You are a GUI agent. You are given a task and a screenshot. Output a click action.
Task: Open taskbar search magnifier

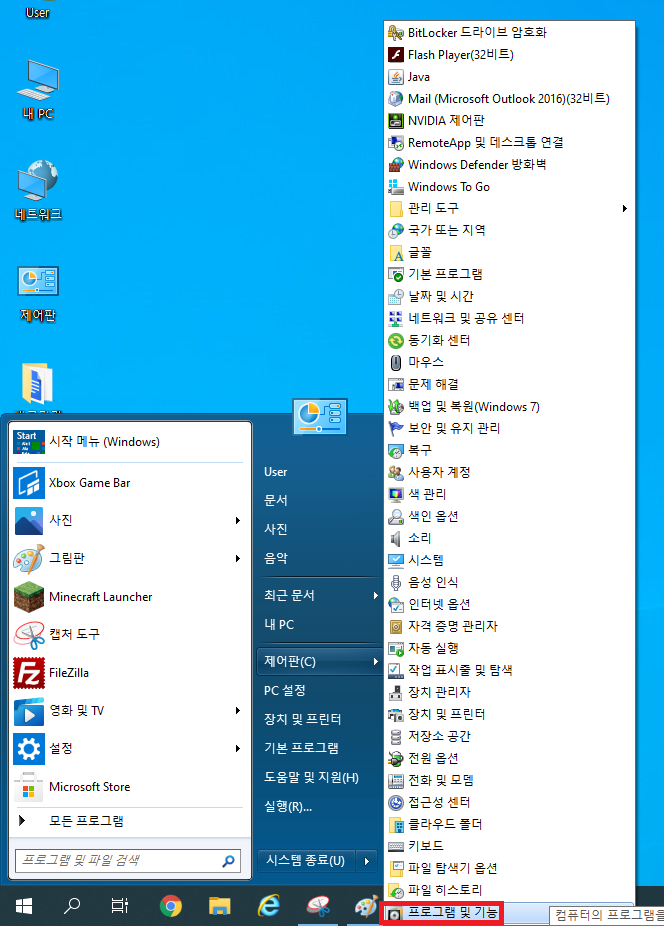[x=72, y=905]
